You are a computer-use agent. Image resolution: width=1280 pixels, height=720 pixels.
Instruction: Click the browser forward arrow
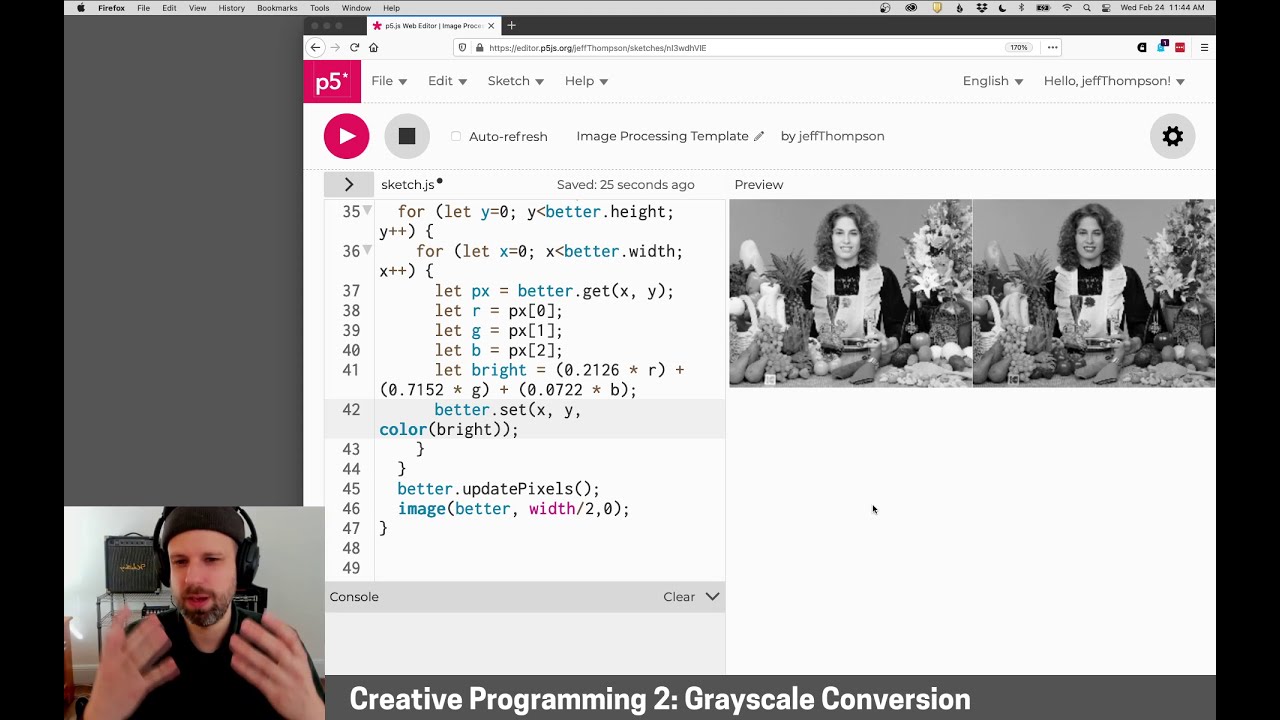(335, 47)
